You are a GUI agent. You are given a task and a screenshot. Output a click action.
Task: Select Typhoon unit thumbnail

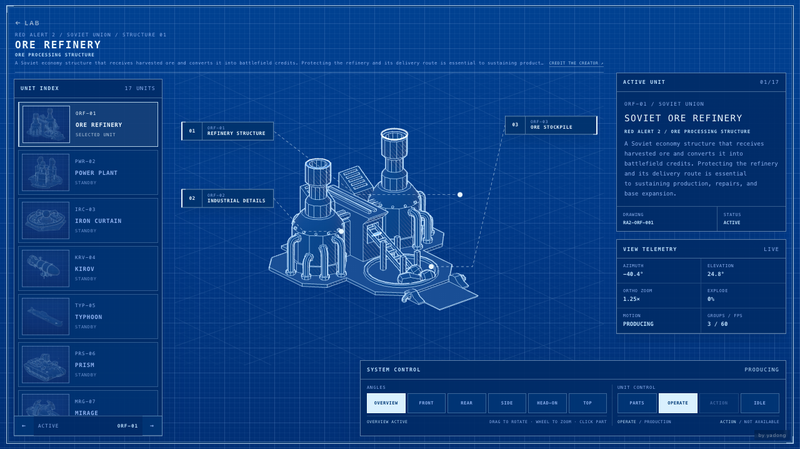coord(46,316)
